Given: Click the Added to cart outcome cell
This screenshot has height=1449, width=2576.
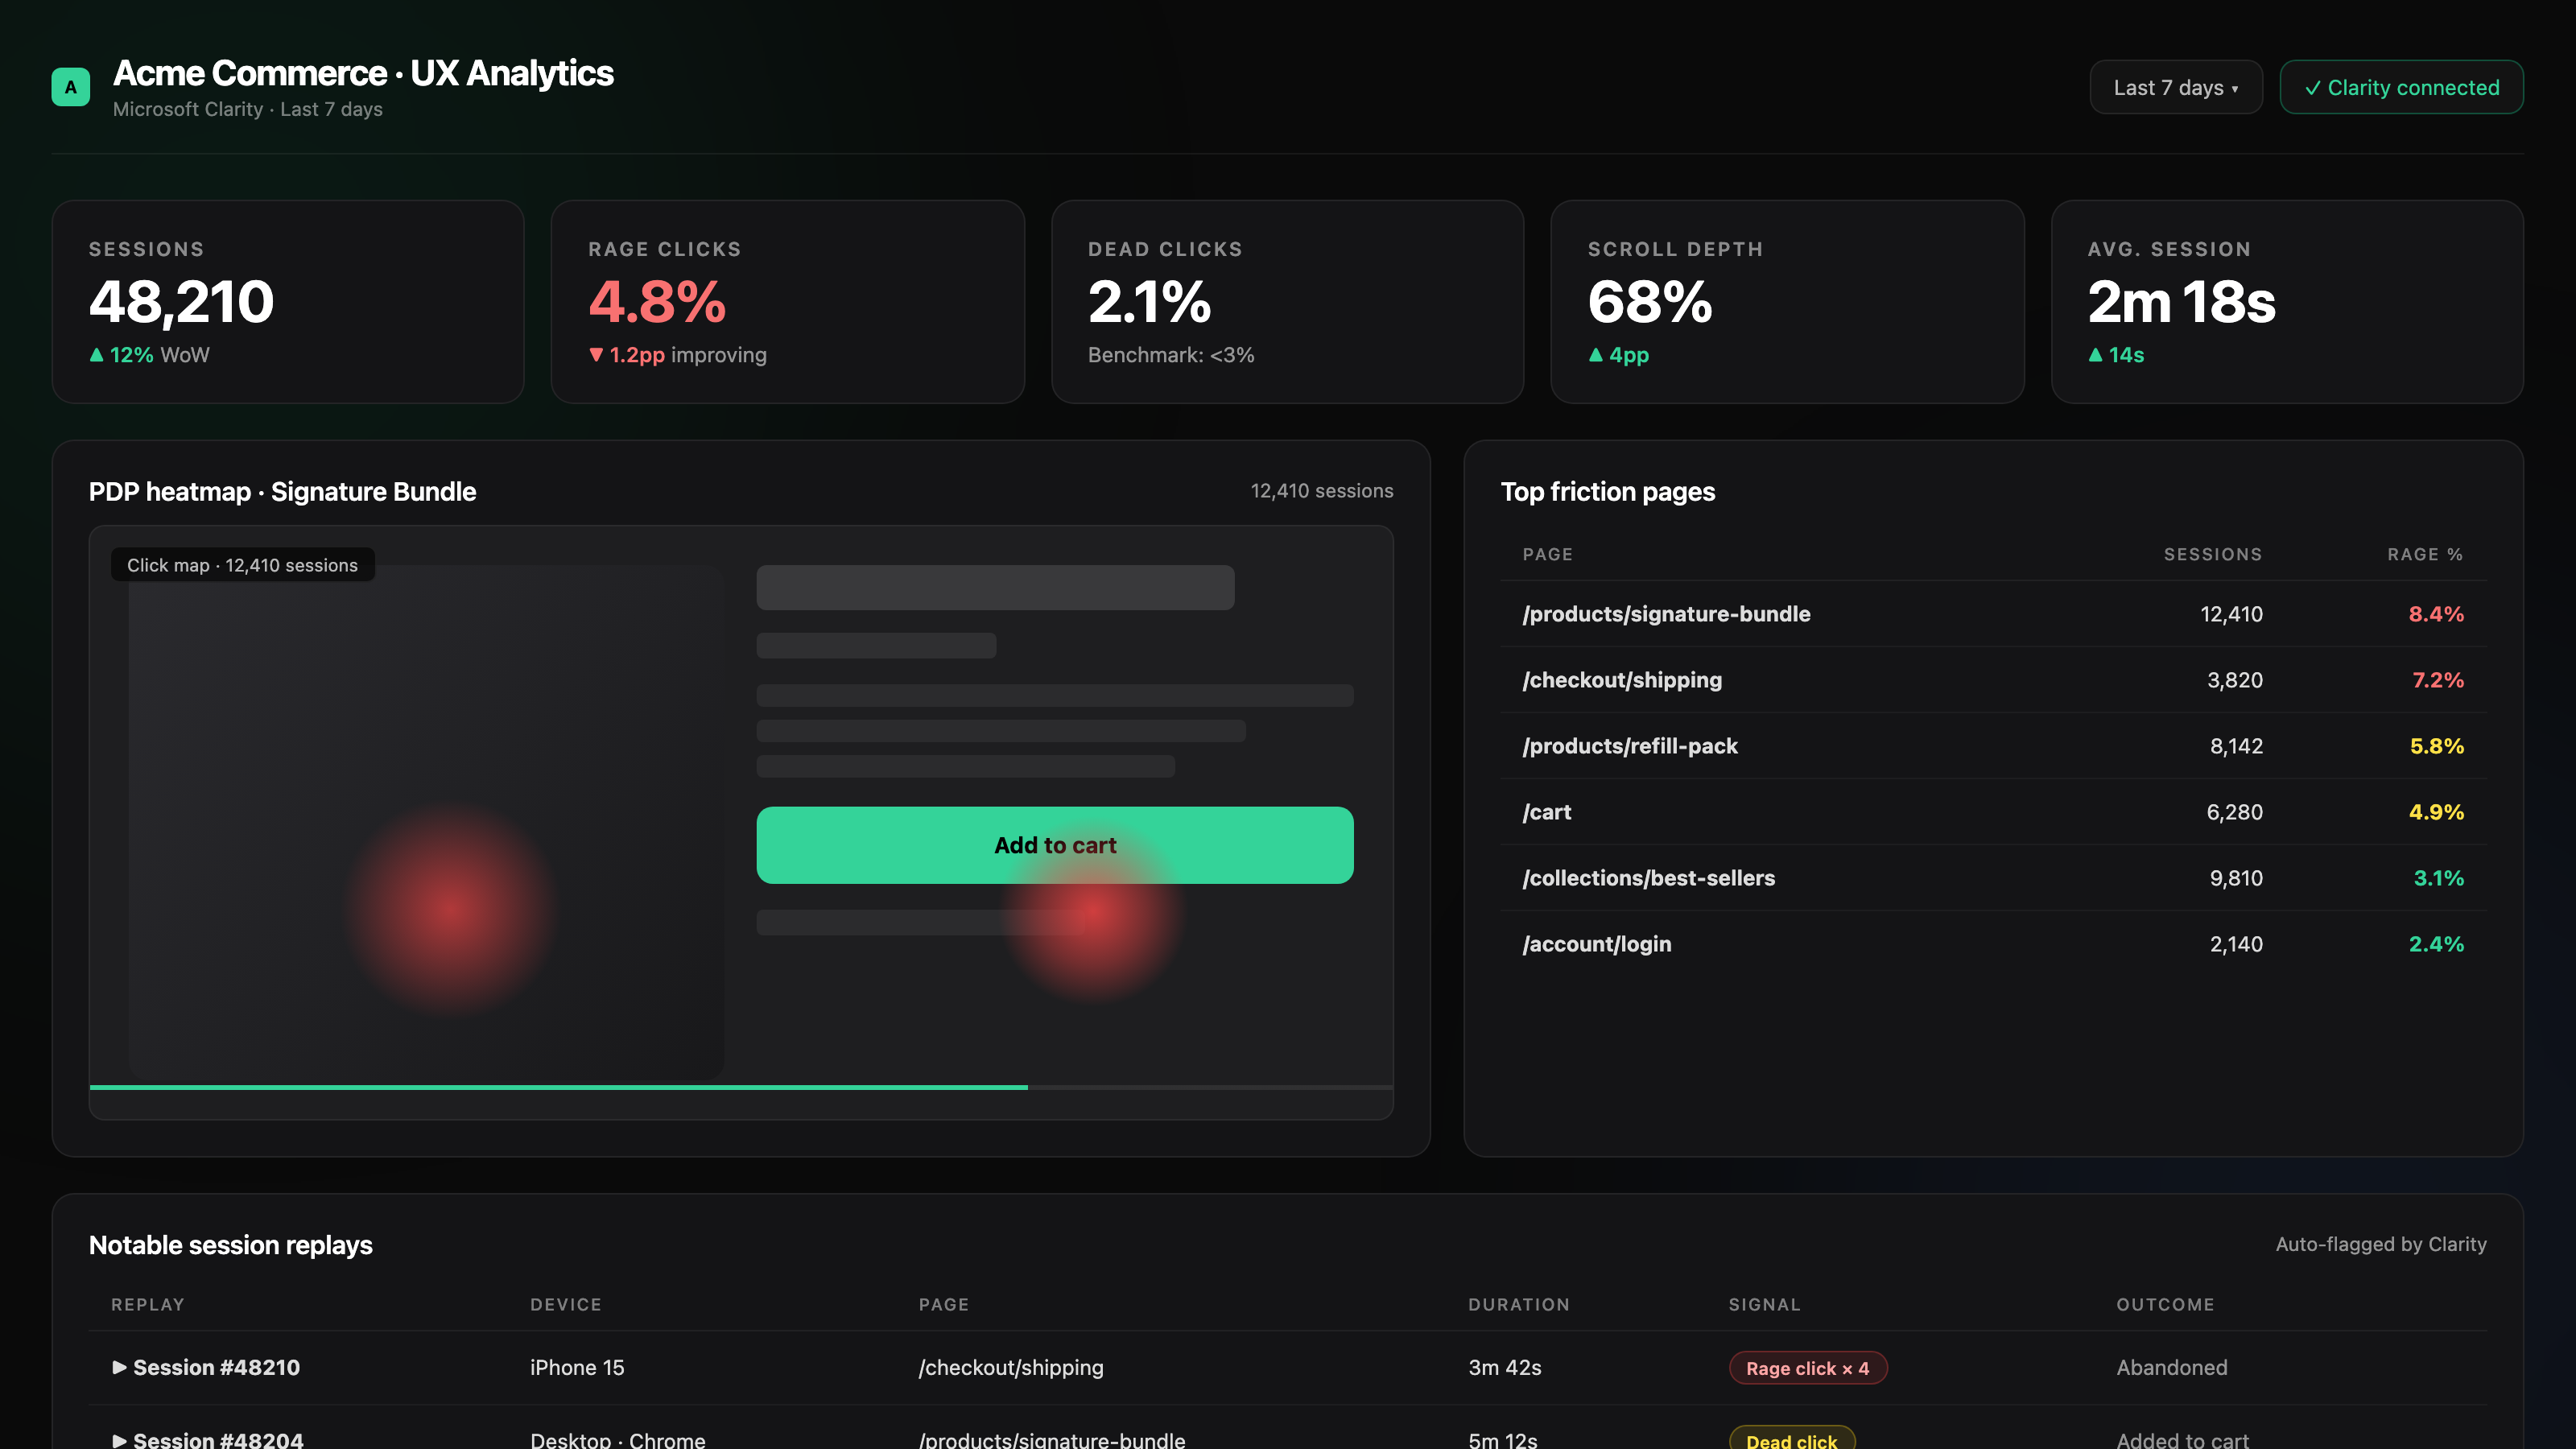Looking at the screenshot, I should pos(2182,1440).
